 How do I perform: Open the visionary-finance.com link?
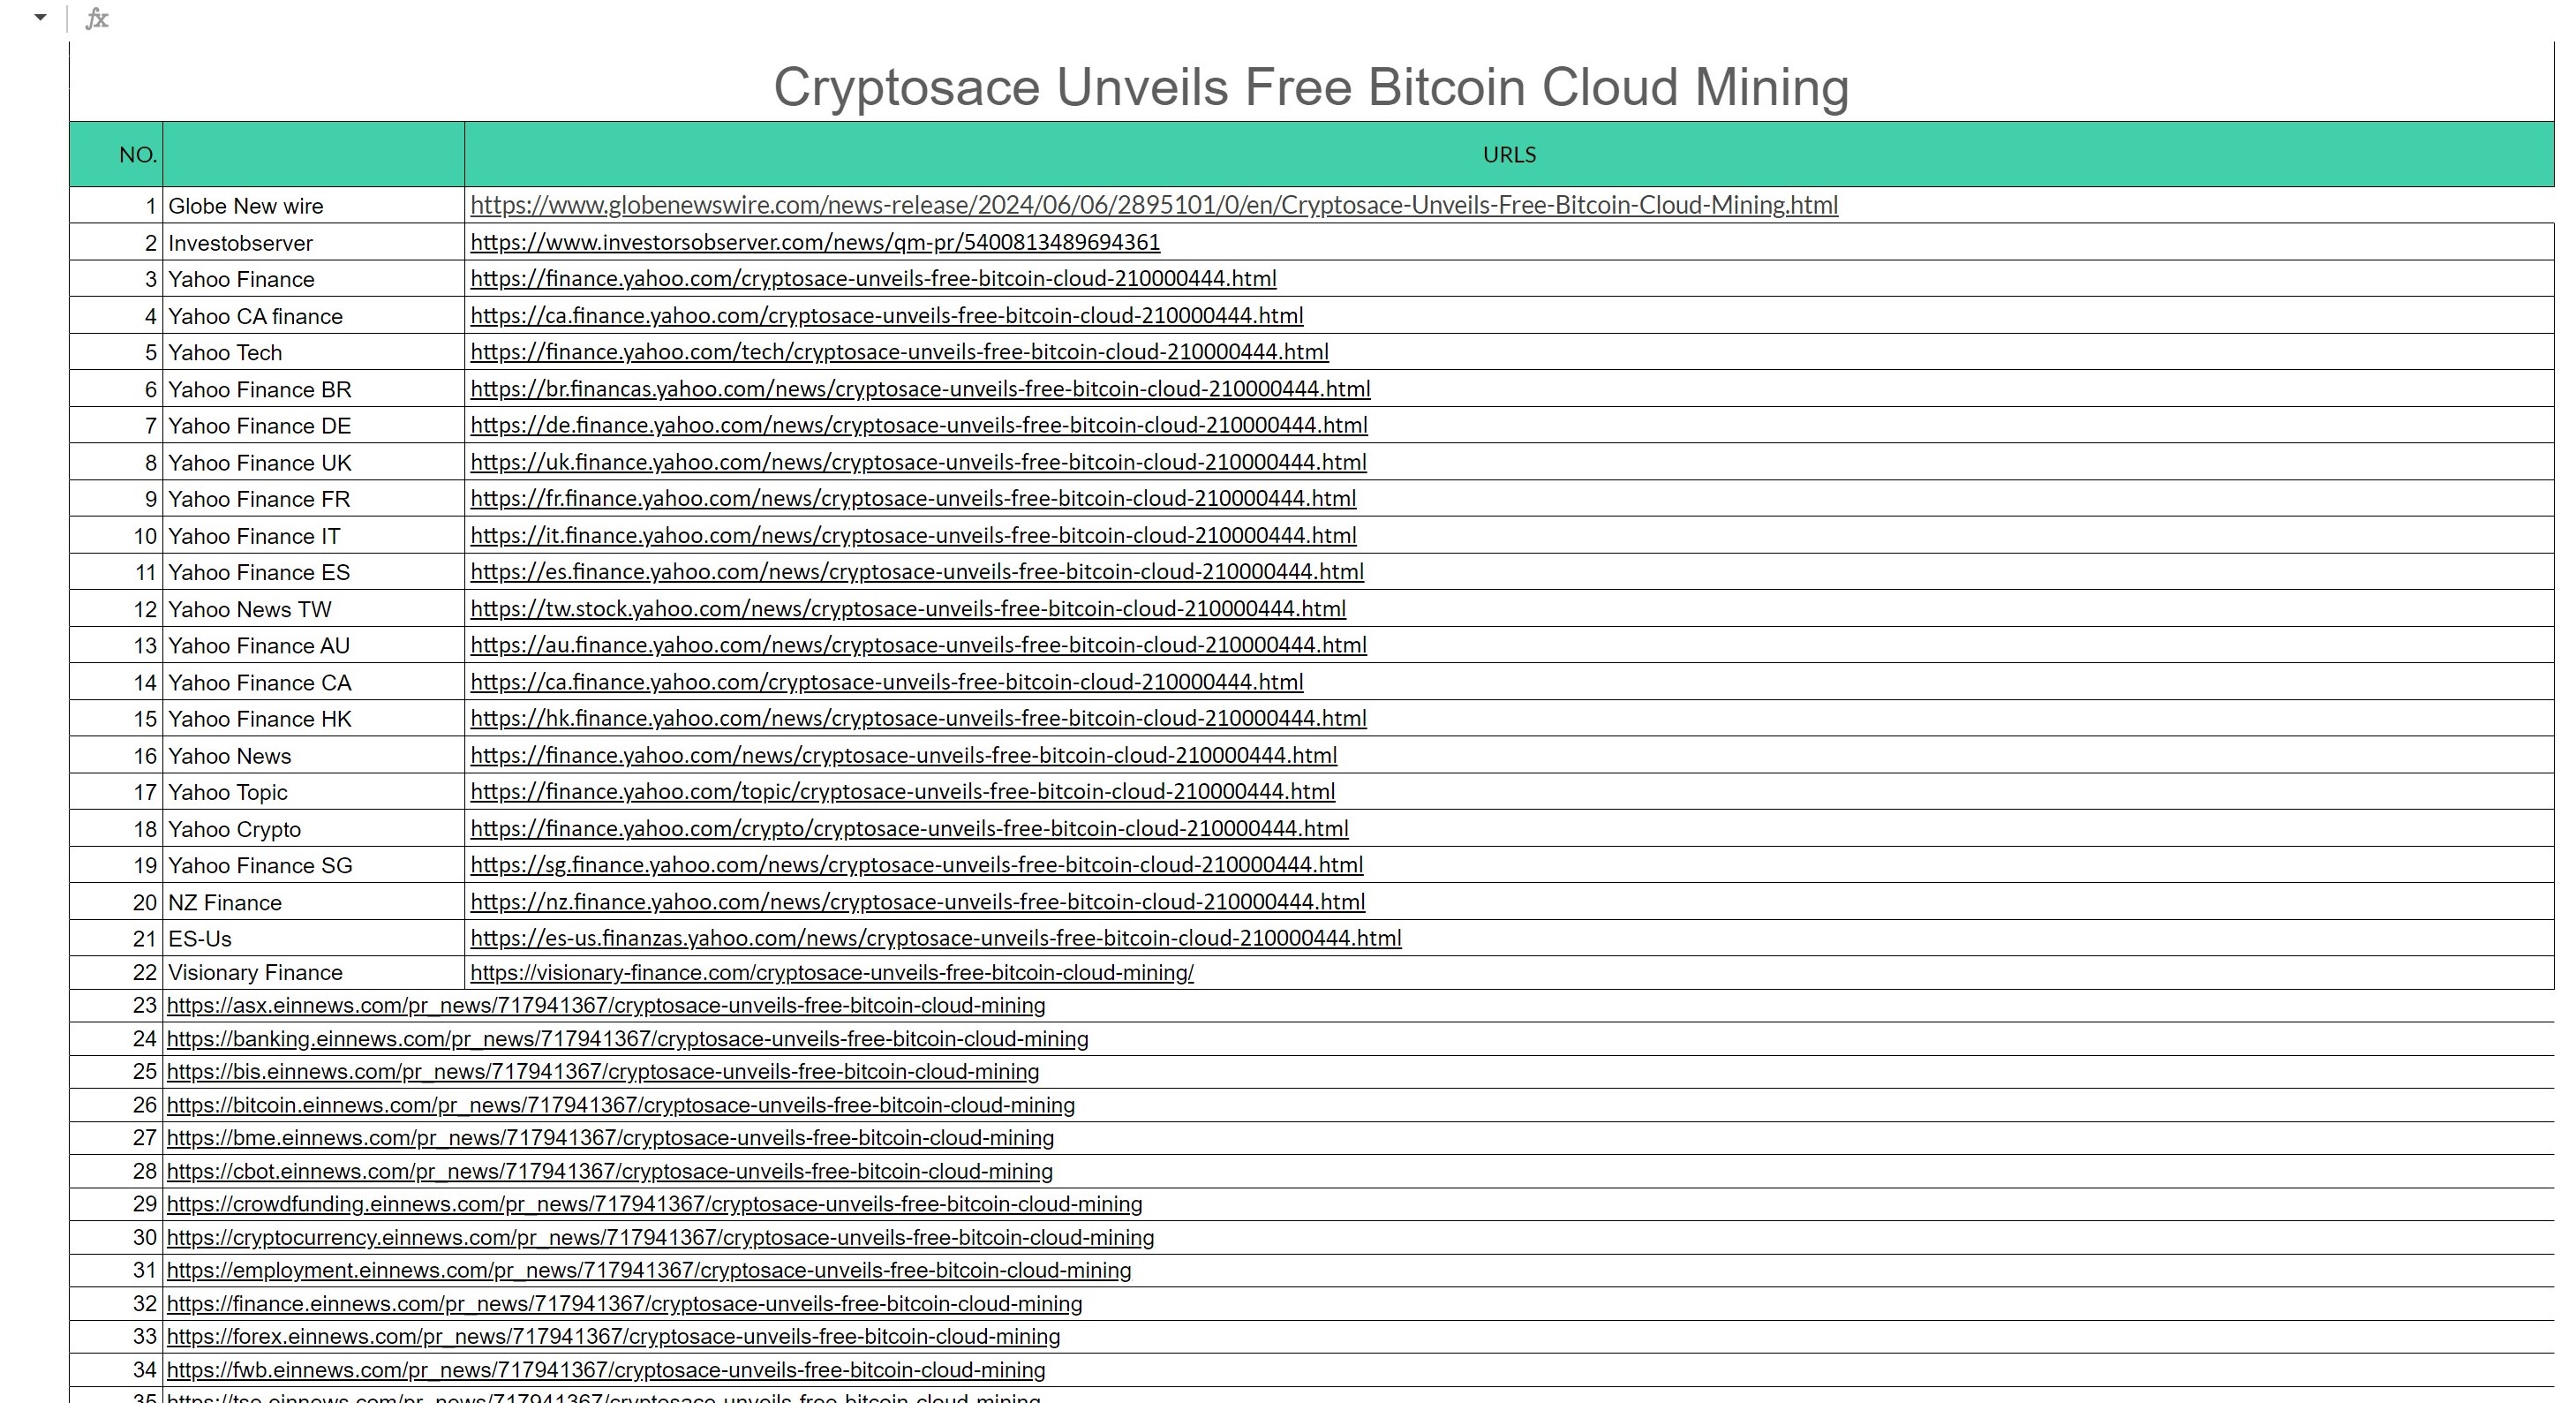coord(831,973)
